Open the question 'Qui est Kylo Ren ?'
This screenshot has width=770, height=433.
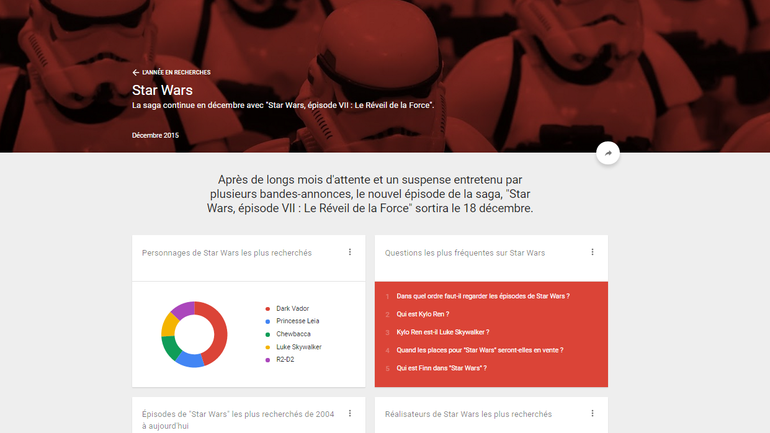point(423,314)
